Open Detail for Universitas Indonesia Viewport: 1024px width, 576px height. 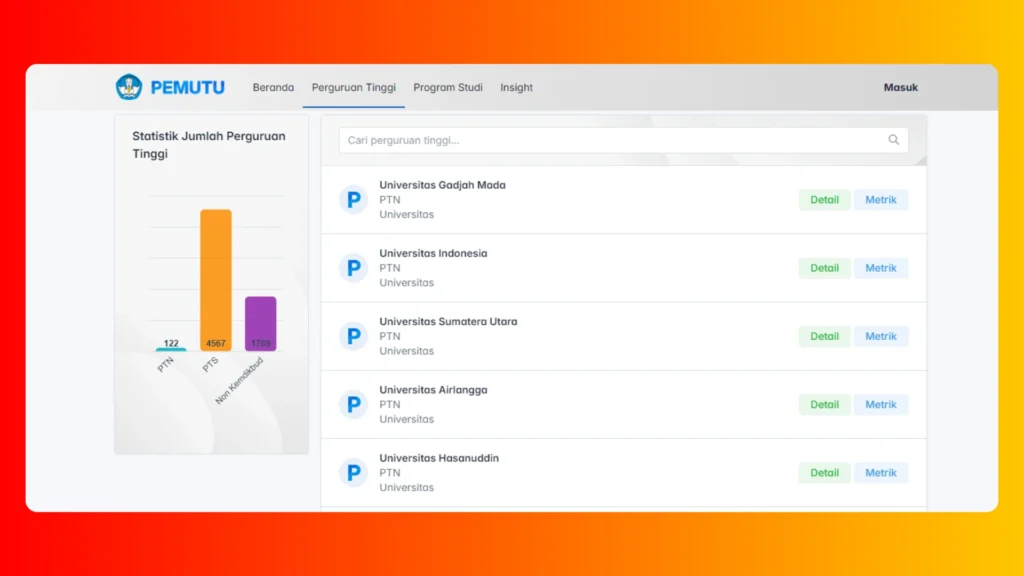824,268
